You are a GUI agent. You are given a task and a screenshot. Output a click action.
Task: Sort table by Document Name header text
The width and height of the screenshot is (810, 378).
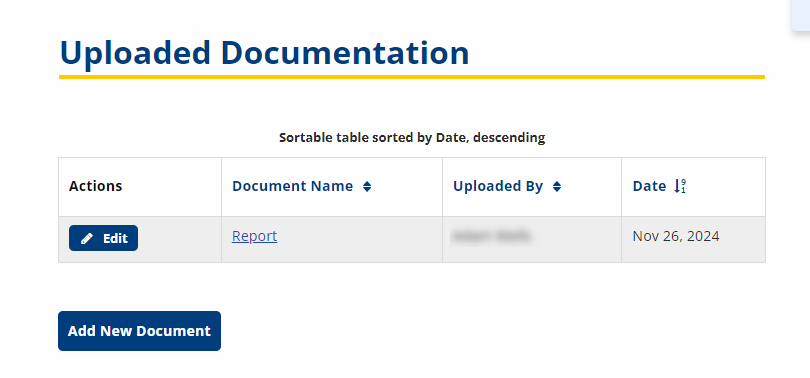click(x=292, y=186)
